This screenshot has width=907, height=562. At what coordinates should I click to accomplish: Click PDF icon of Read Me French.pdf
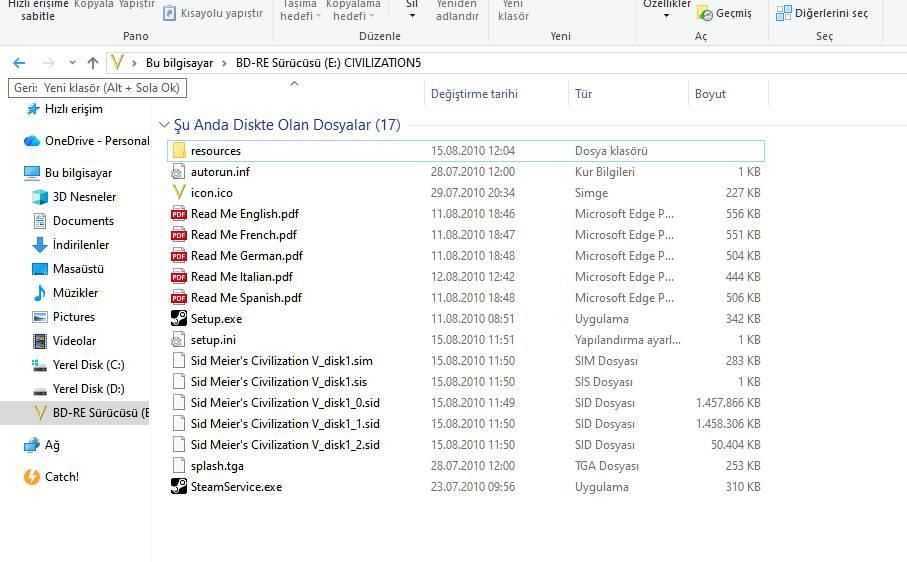[179, 235]
